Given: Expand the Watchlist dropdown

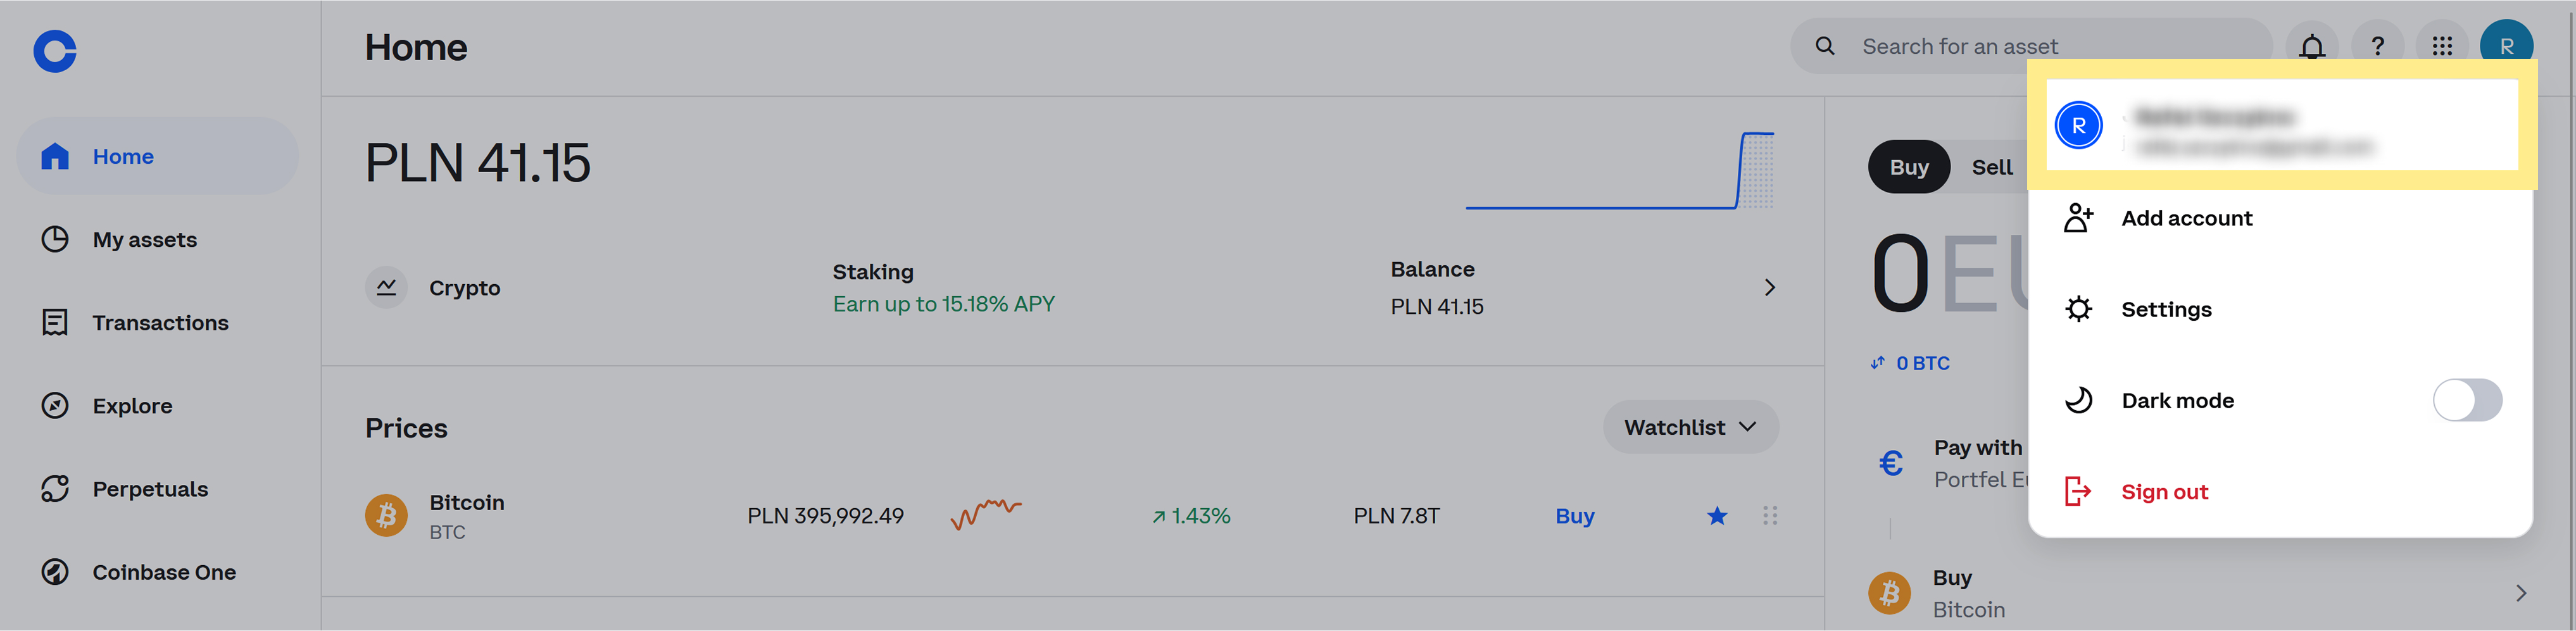Looking at the screenshot, I should point(1690,427).
